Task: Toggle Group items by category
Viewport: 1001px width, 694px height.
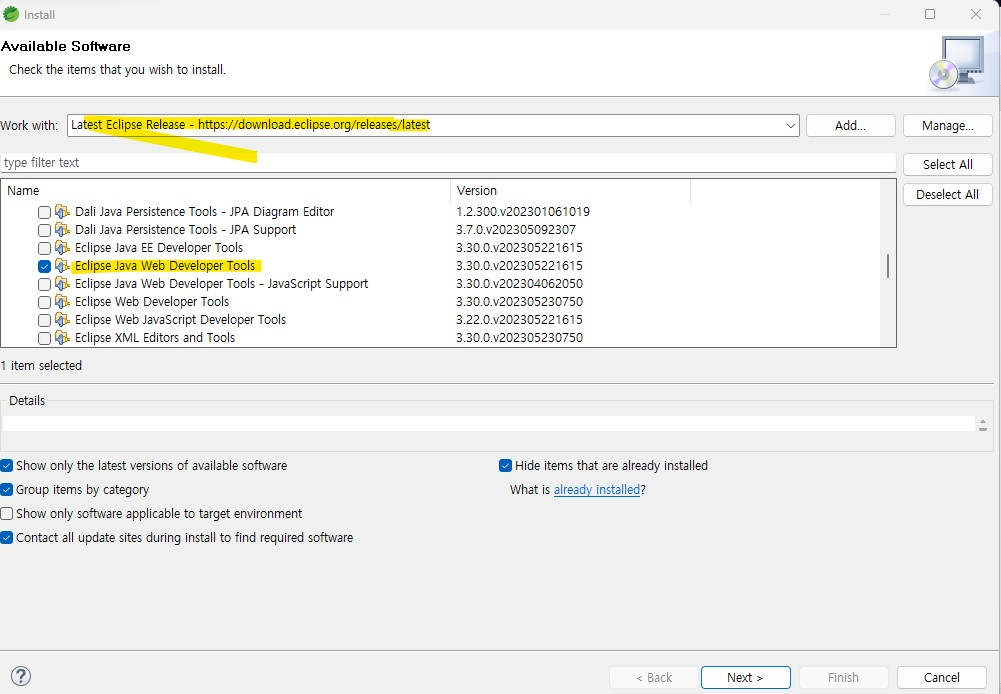Action: pos(6,490)
